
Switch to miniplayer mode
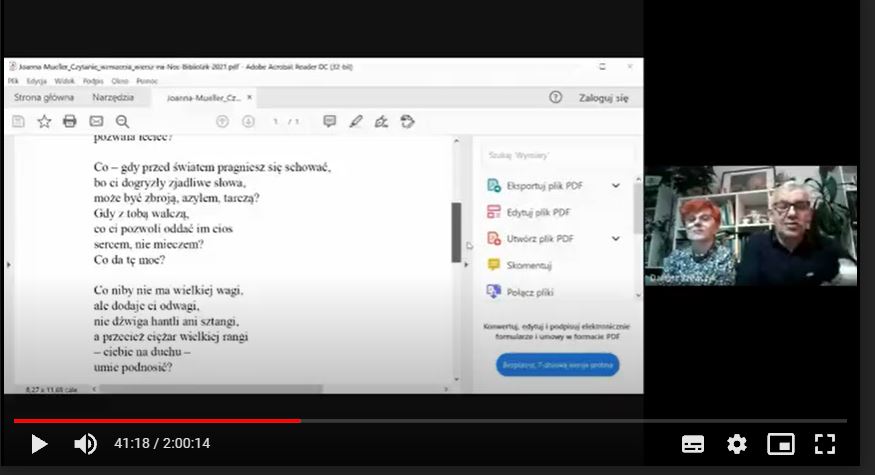[781, 444]
